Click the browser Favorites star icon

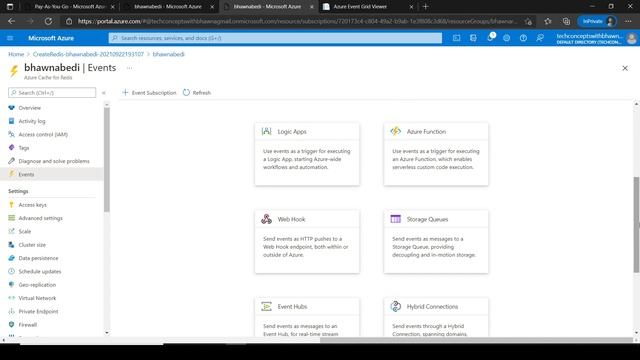(x=548, y=21)
